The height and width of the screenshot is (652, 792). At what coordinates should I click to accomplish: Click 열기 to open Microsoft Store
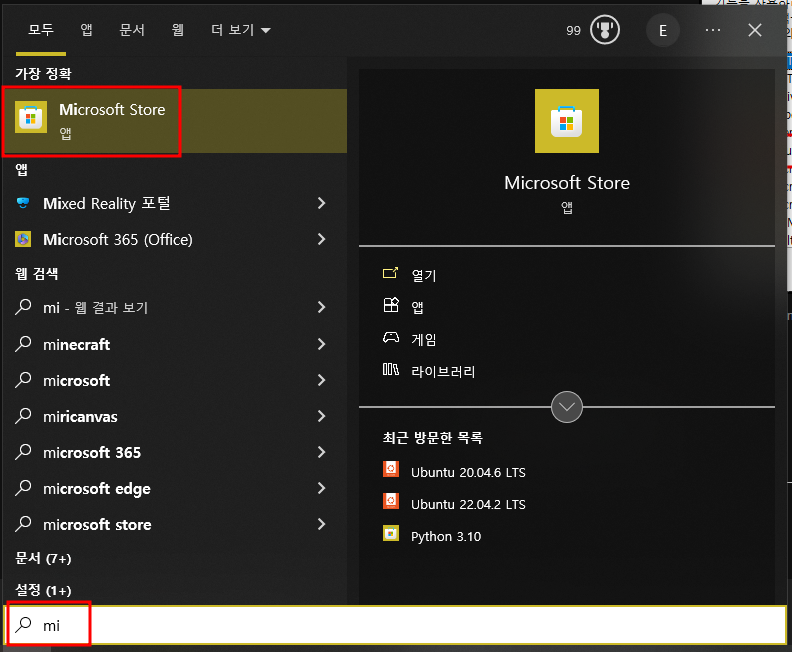coord(423,275)
